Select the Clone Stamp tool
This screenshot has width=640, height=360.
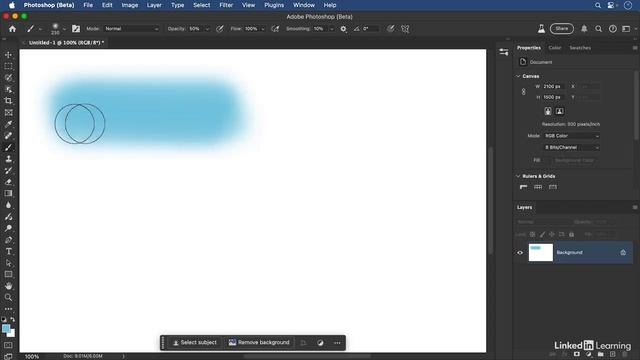tap(8, 159)
